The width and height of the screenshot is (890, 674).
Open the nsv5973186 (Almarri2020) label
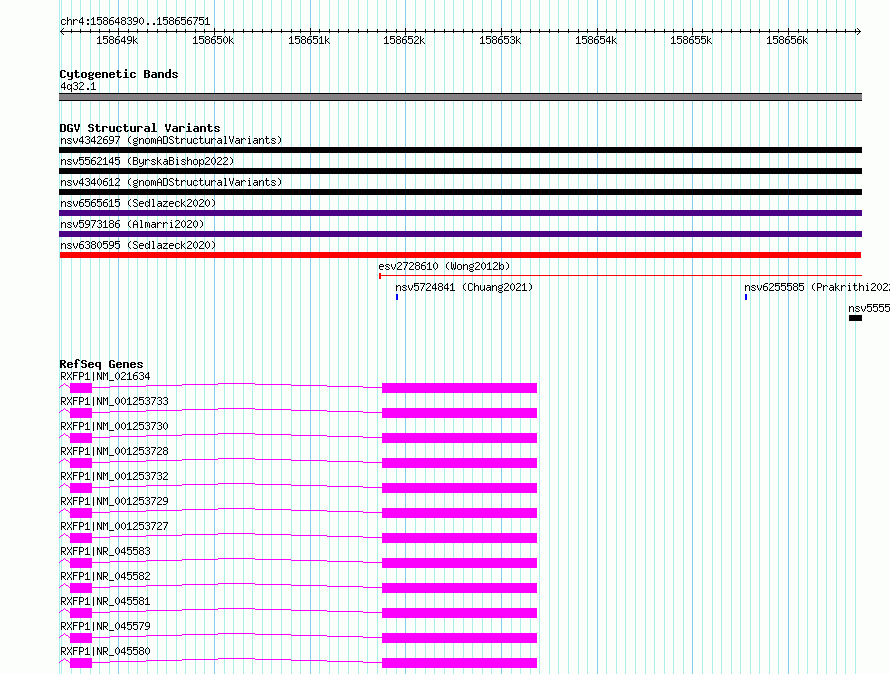click(x=132, y=224)
